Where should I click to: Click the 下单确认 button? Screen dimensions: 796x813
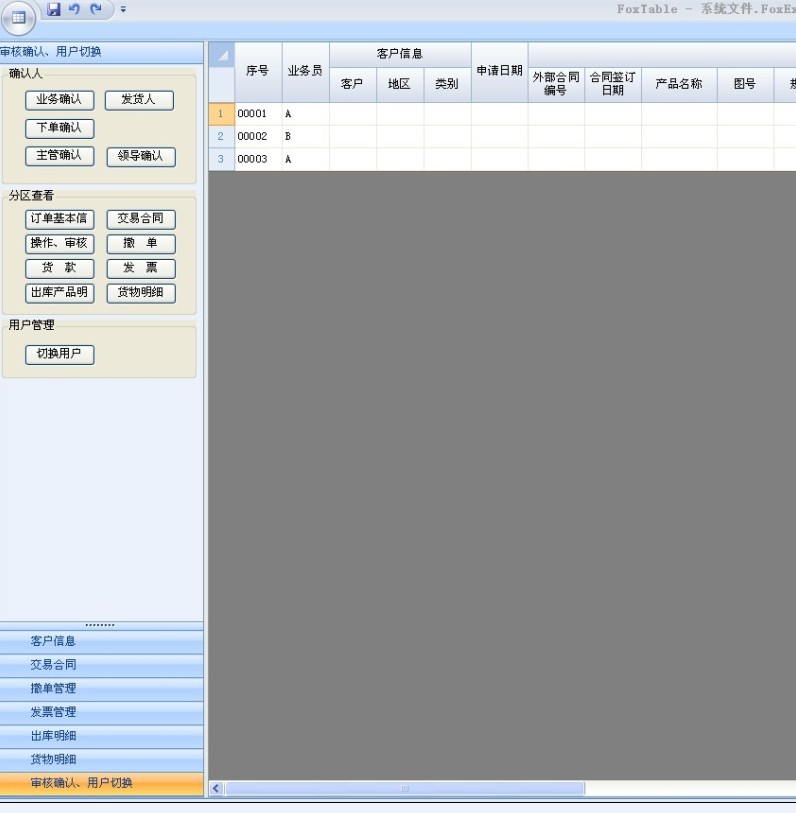pyautogui.click(x=60, y=128)
